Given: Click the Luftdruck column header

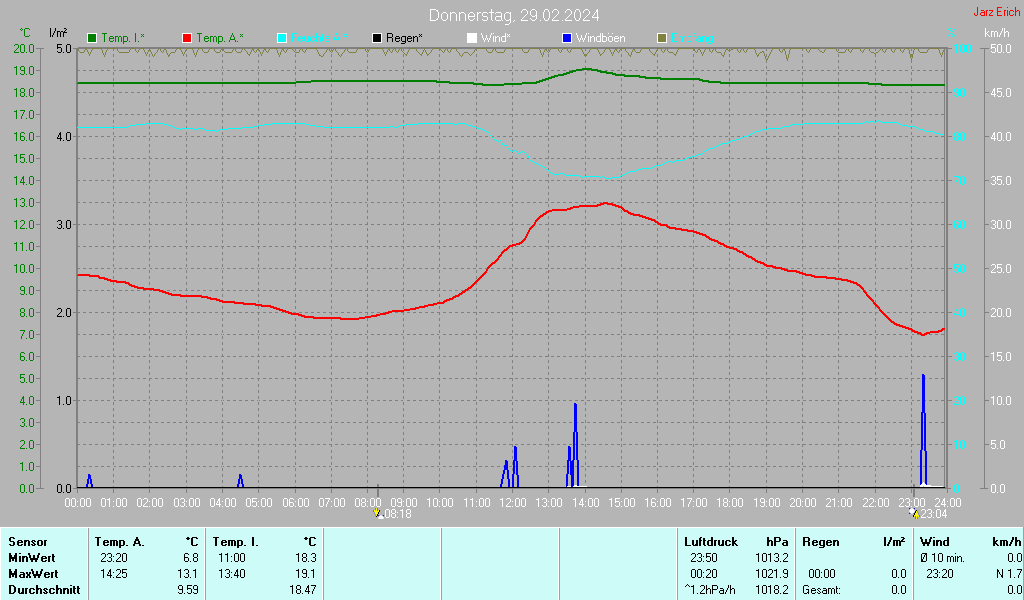Looking at the screenshot, I should (711, 542).
